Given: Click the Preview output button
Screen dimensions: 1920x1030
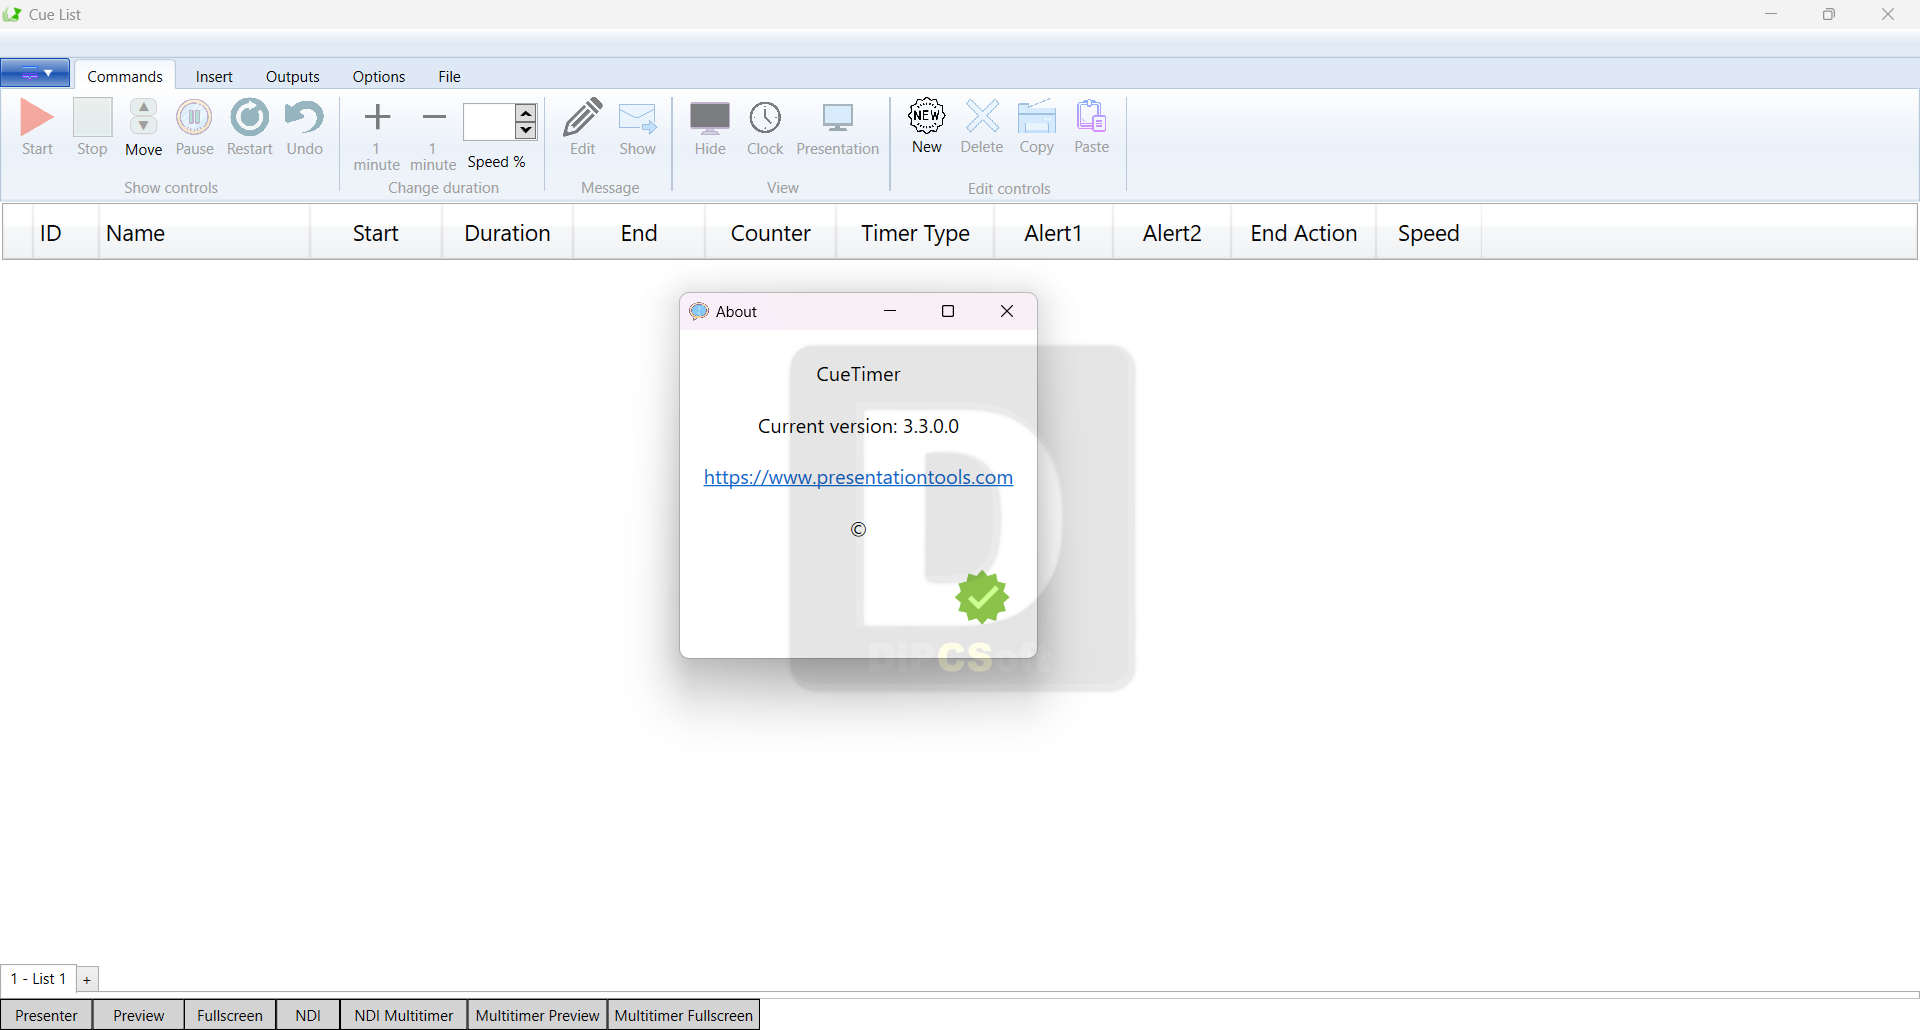Looking at the screenshot, I should (138, 1015).
